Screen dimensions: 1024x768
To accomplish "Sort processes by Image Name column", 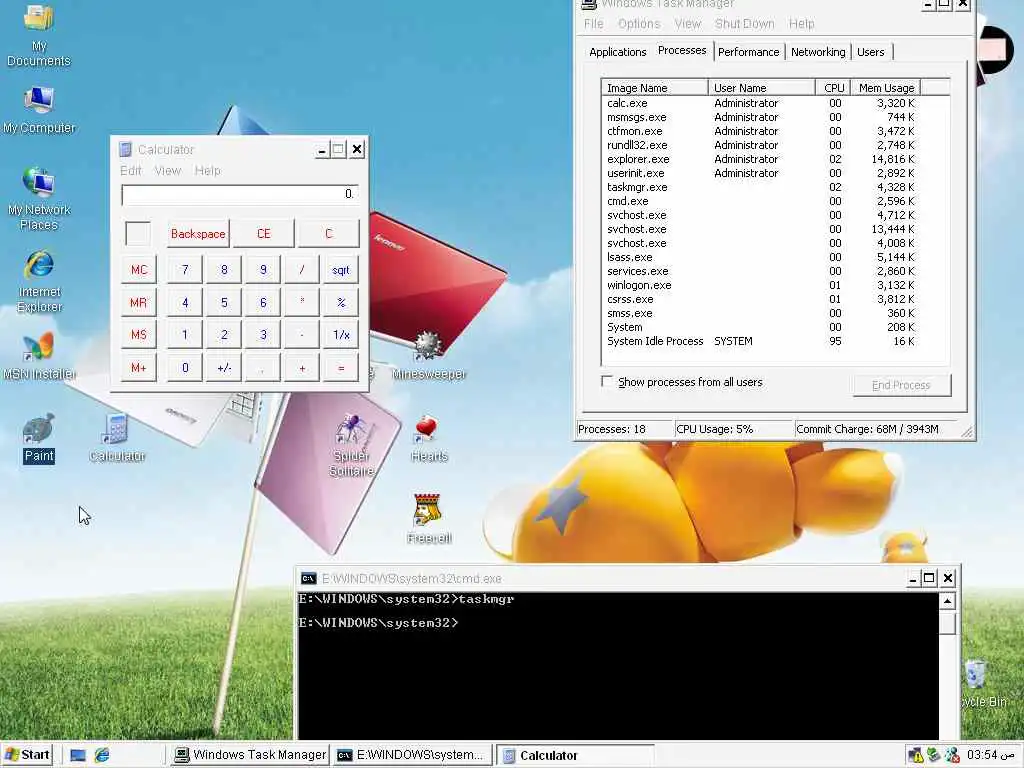I will (654, 88).
